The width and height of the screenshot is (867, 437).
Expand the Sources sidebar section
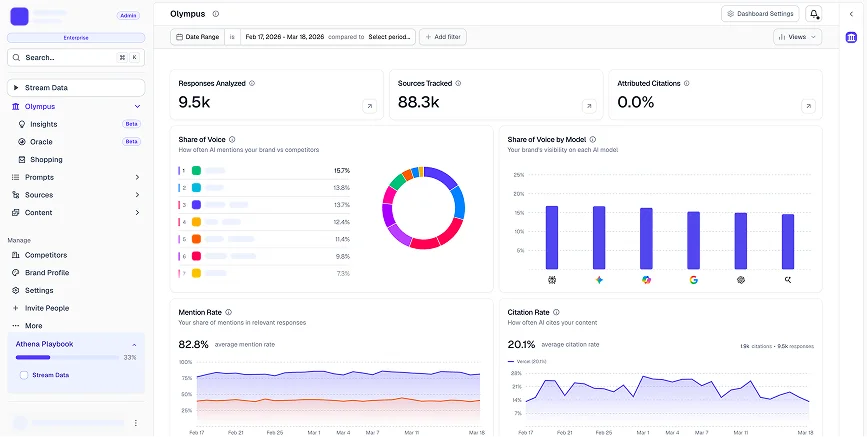pyautogui.click(x=137, y=195)
